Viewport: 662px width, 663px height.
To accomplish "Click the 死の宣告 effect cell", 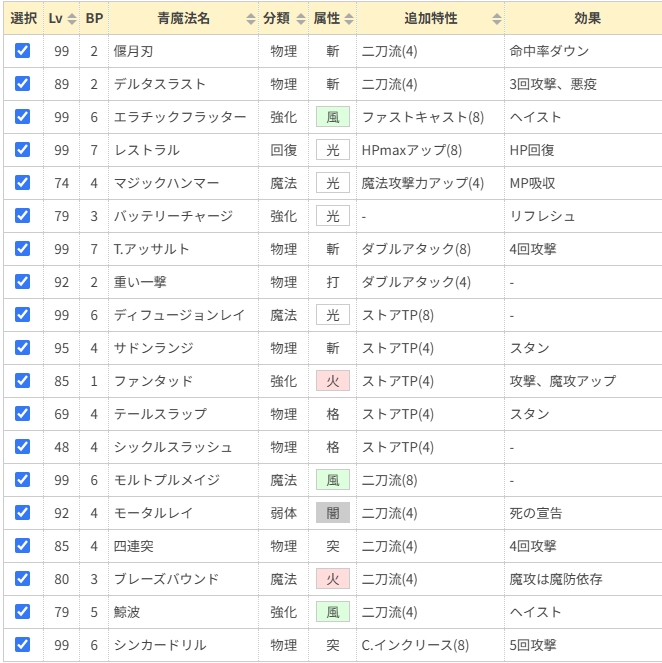I will pos(536,513).
